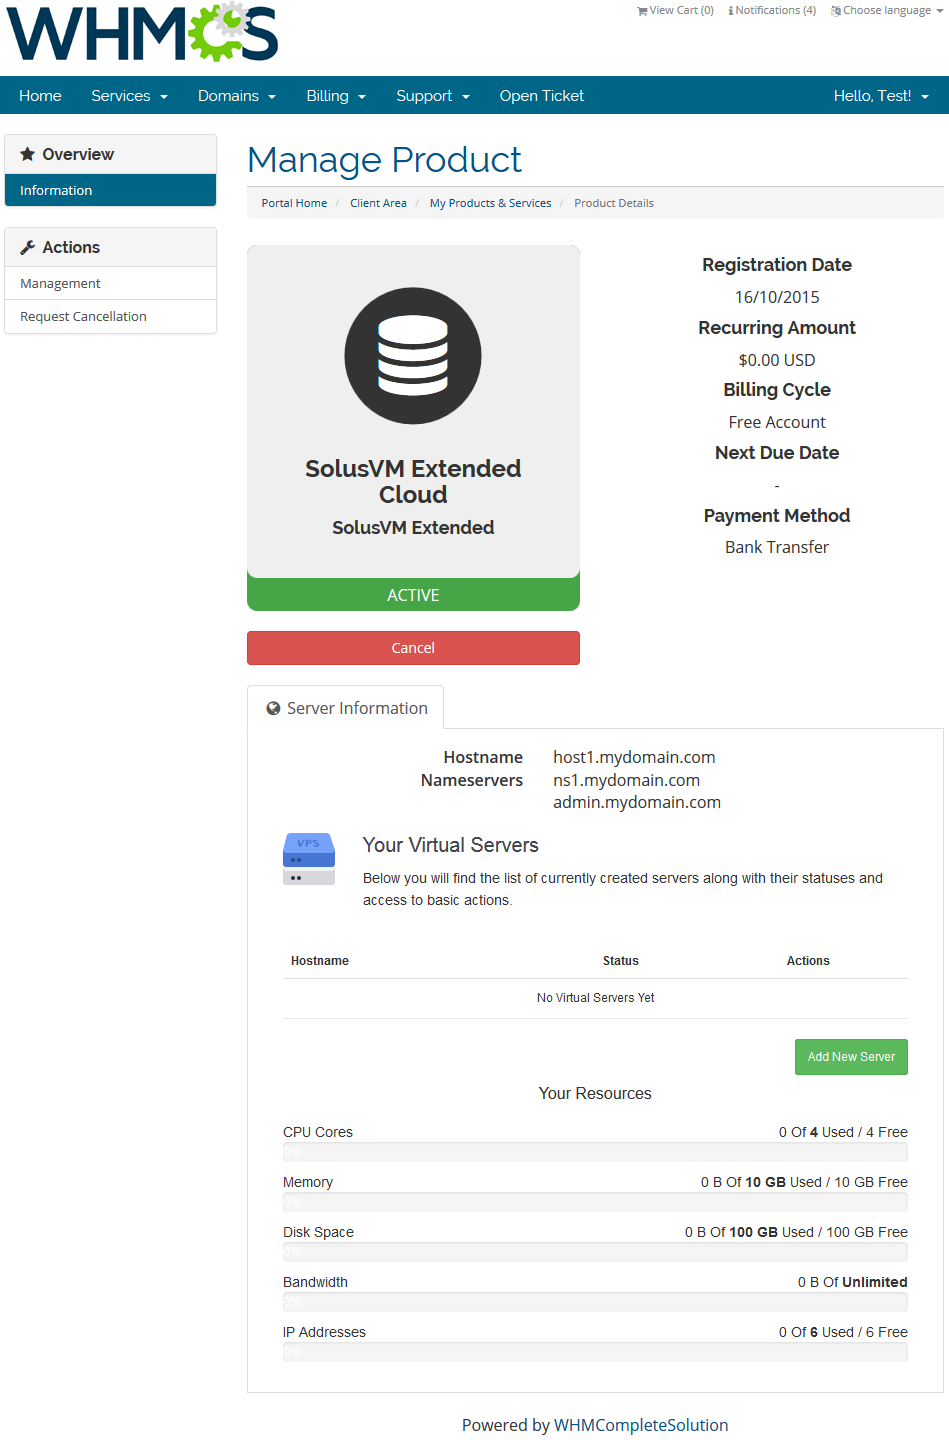Viewport: 949px width, 1440px height.
Task: Click the Your Resources heading
Action: [x=595, y=1093]
